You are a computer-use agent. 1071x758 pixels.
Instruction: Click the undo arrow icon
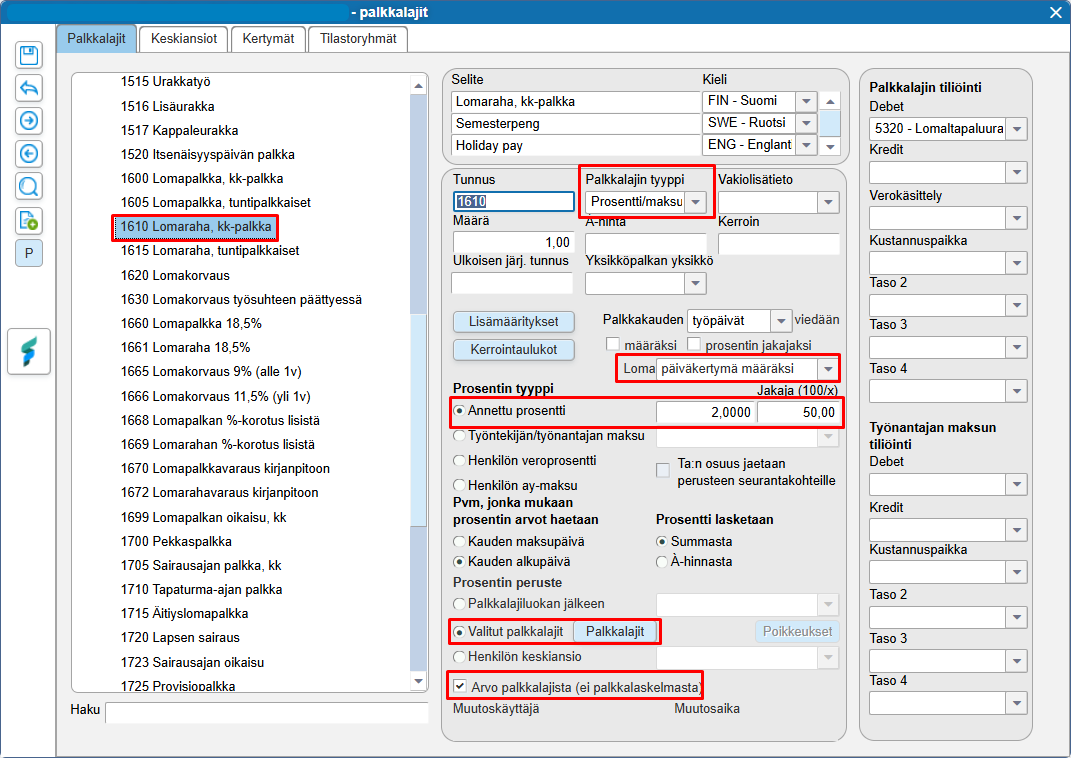click(x=29, y=88)
